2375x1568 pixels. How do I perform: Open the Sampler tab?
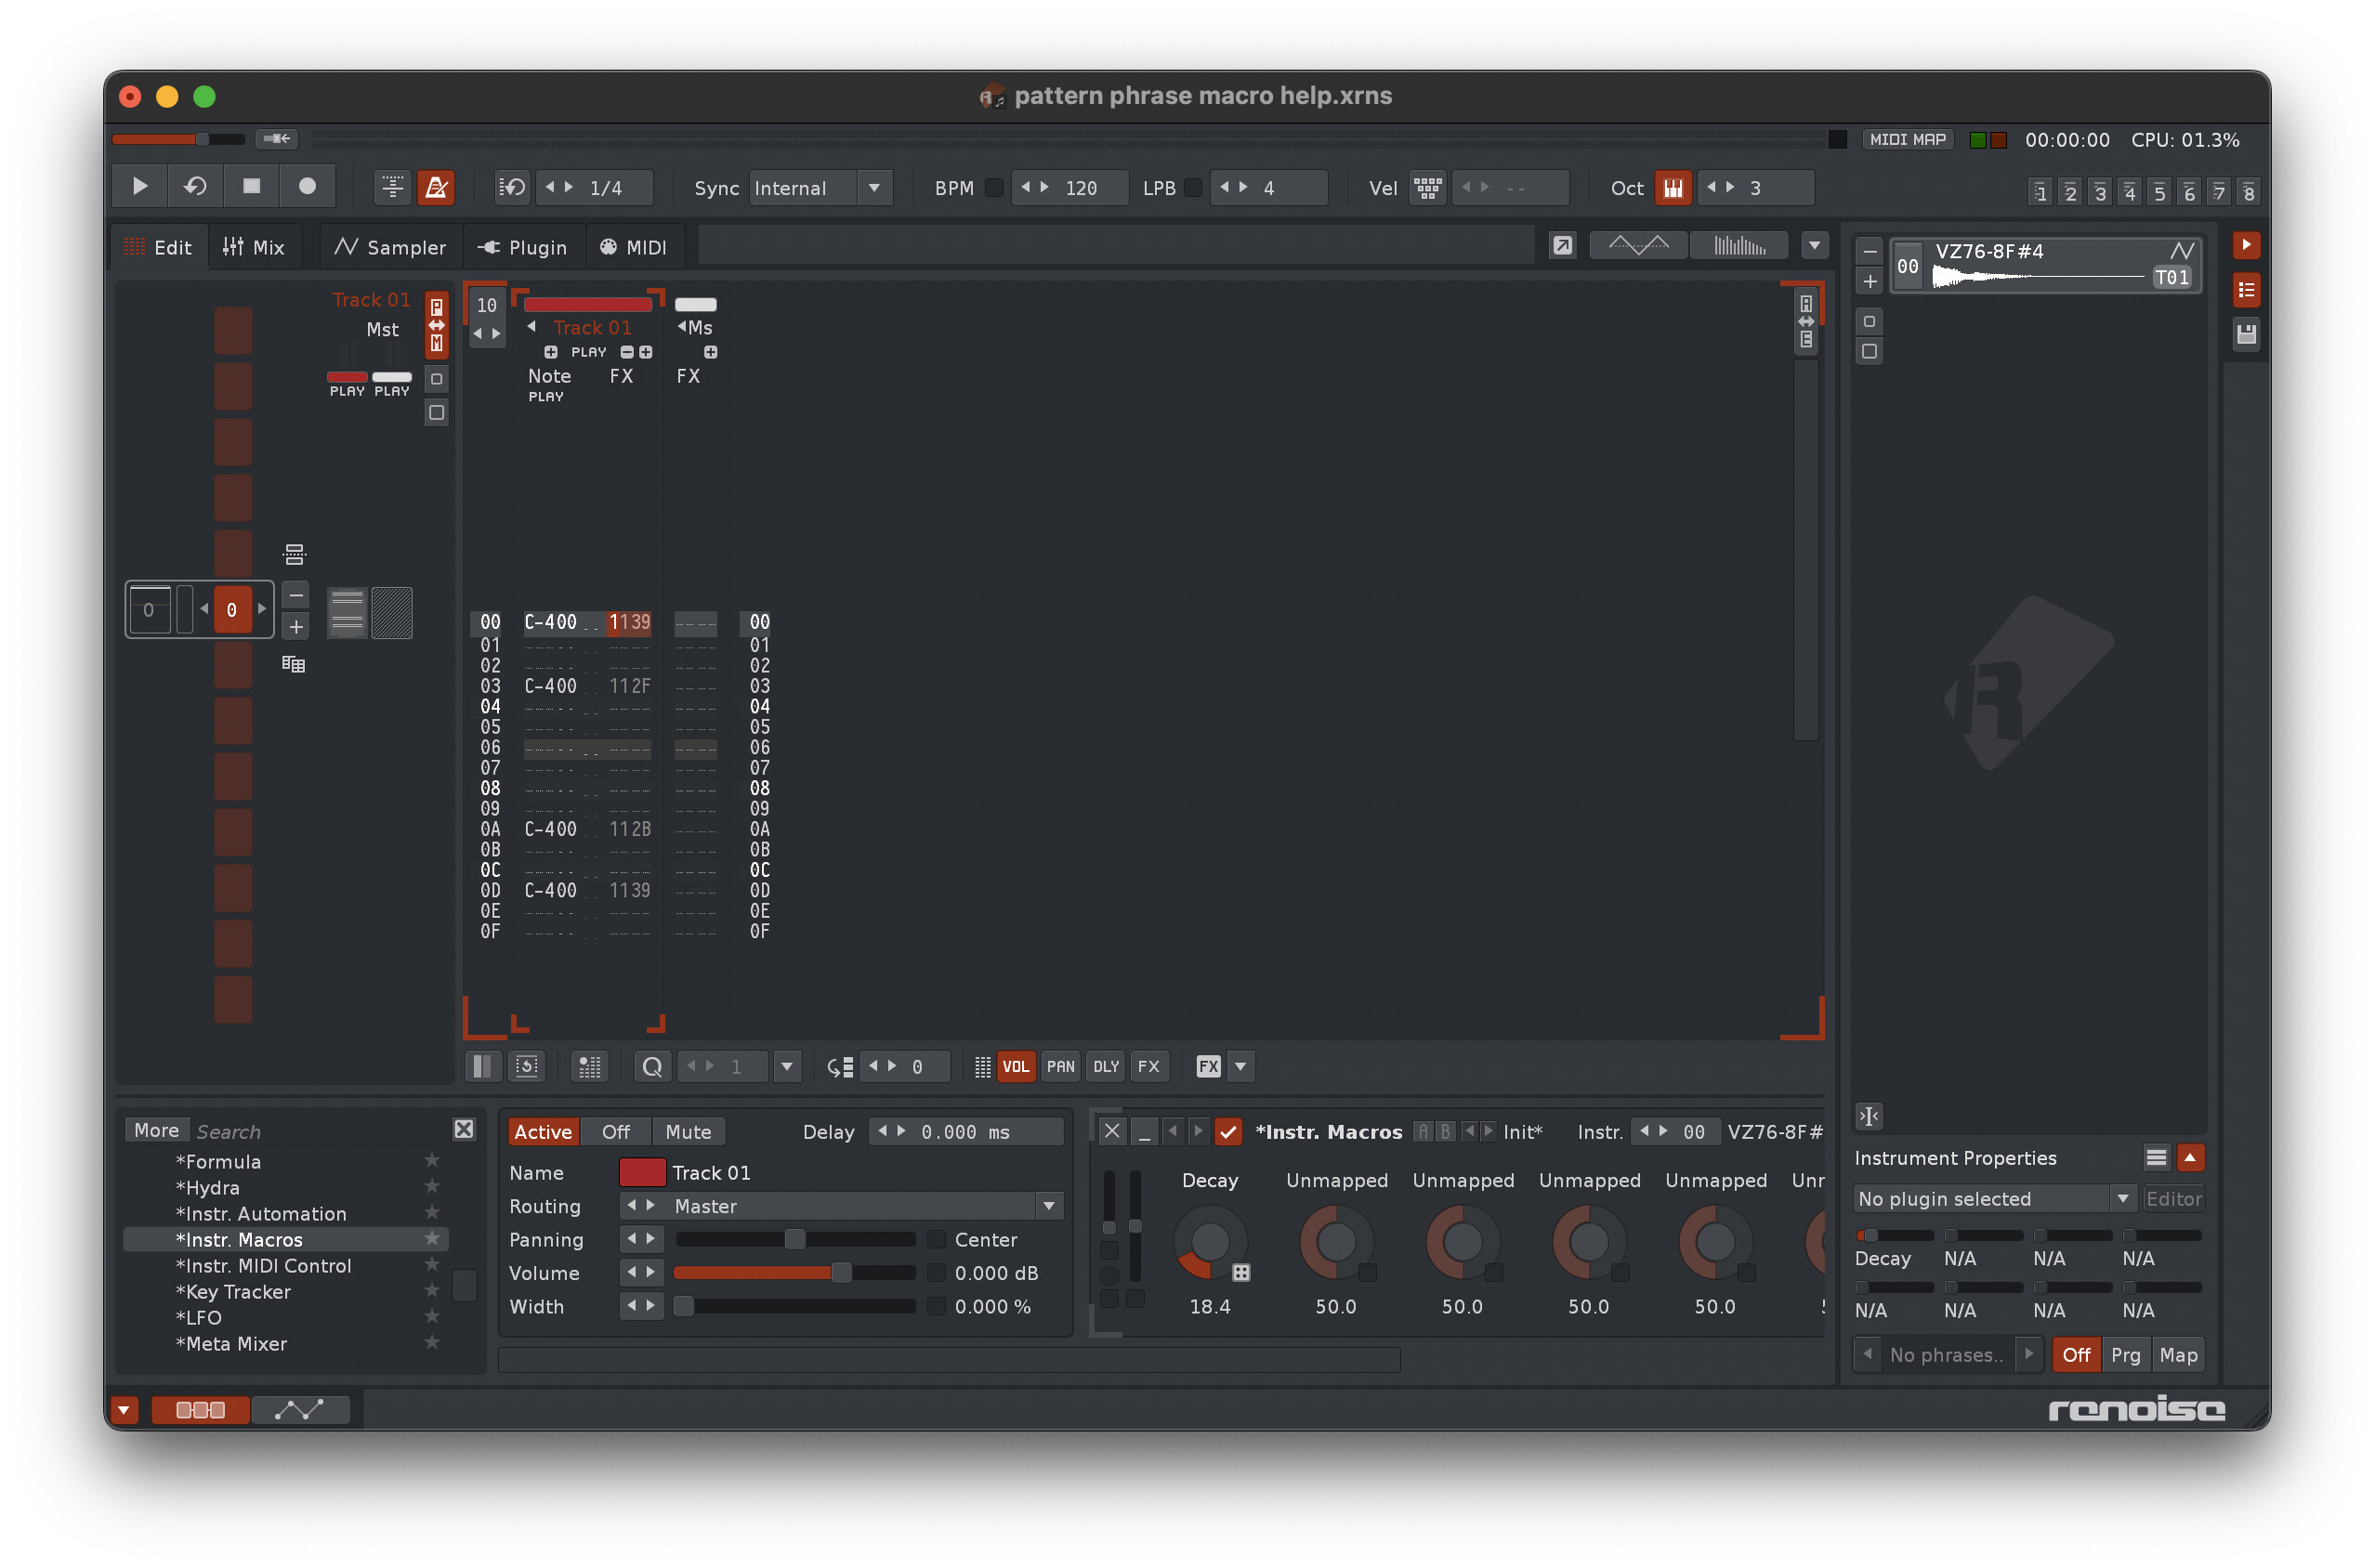click(x=390, y=247)
